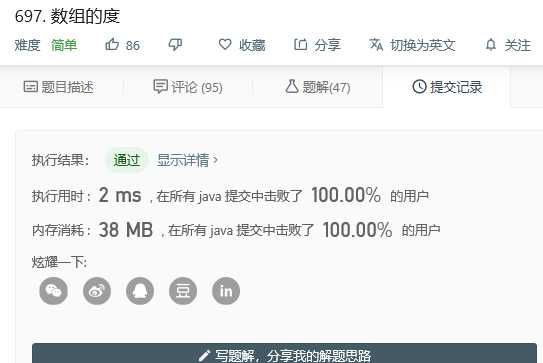The image size is (543, 363).
Task: Click the 显示详情 link
Action: pyautogui.click(x=183, y=160)
